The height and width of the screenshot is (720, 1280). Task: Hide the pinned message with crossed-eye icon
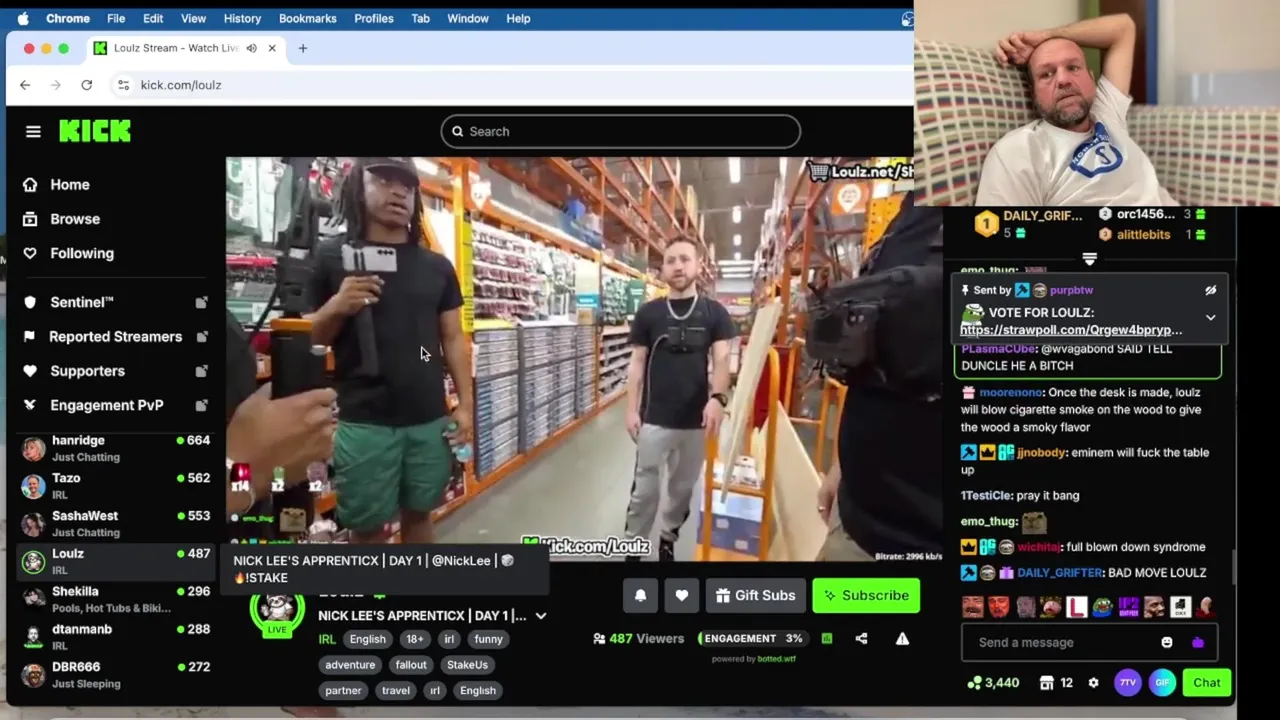pos(1210,290)
